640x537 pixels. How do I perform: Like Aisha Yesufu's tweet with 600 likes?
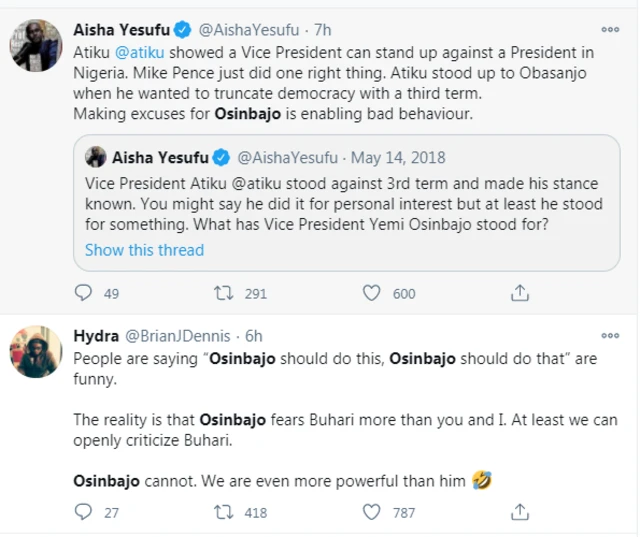[x=372, y=293]
